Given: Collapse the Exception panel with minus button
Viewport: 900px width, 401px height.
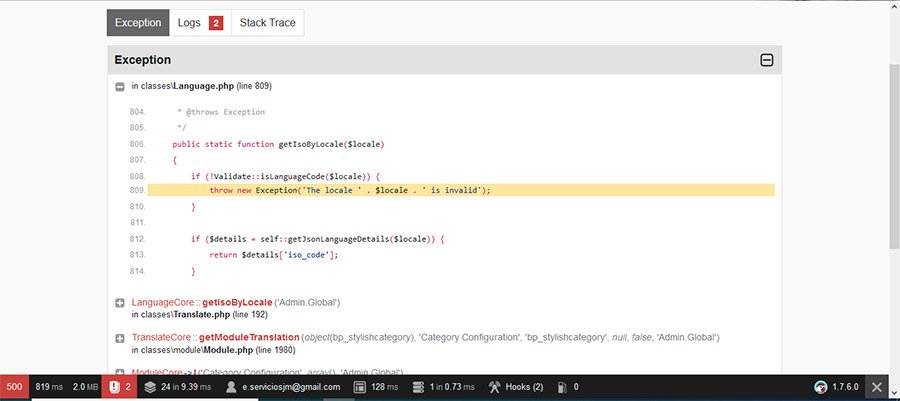Looking at the screenshot, I should pos(767,60).
